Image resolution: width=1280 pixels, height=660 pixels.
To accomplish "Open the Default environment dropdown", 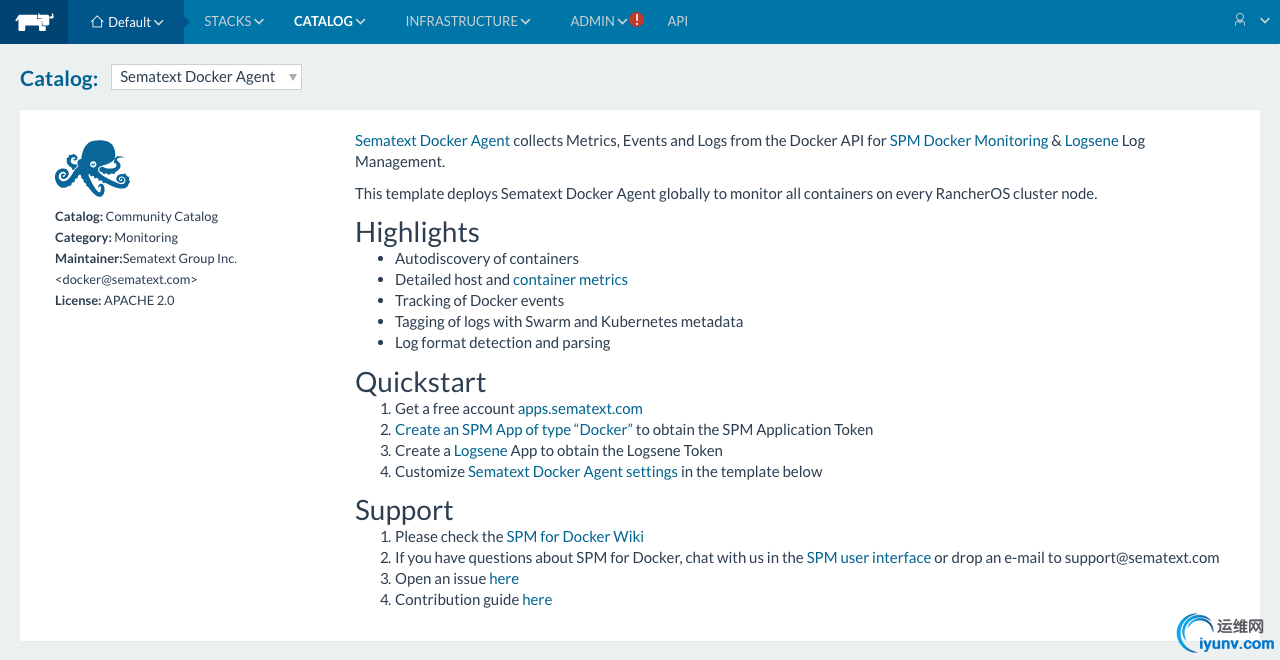I will tap(127, 21).
